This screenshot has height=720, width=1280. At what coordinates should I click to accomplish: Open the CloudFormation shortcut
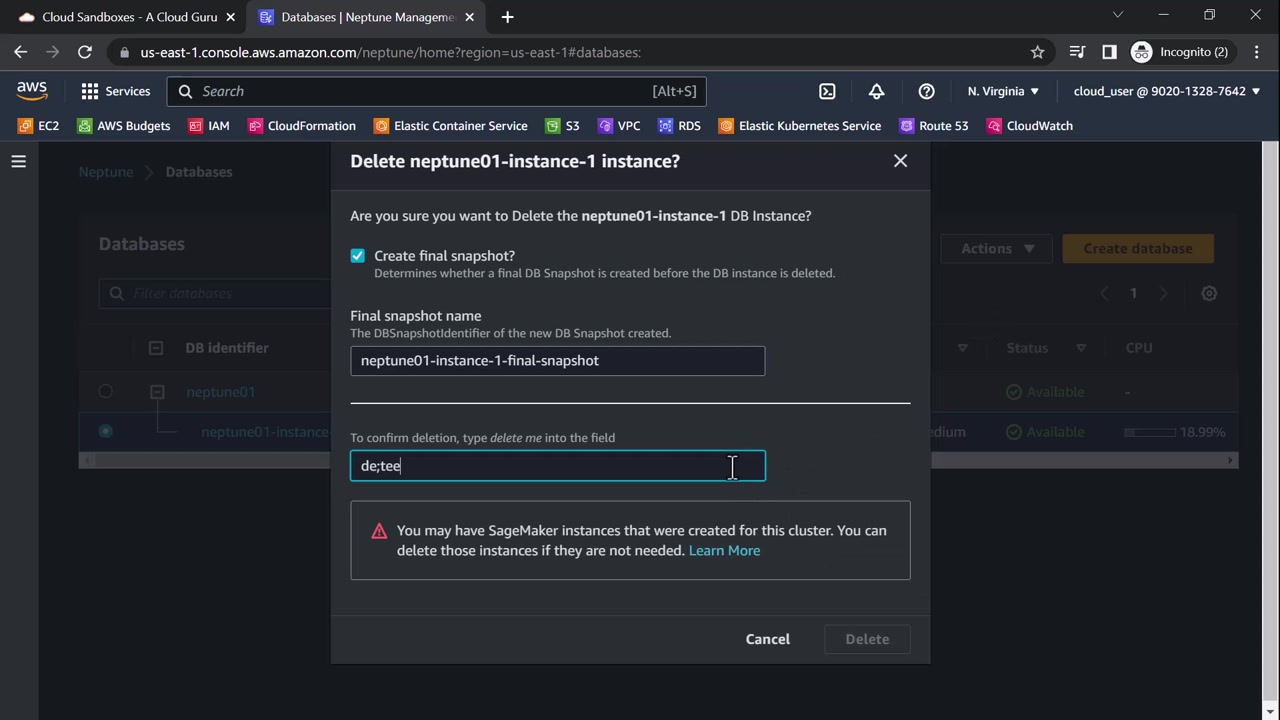[302, 126]
